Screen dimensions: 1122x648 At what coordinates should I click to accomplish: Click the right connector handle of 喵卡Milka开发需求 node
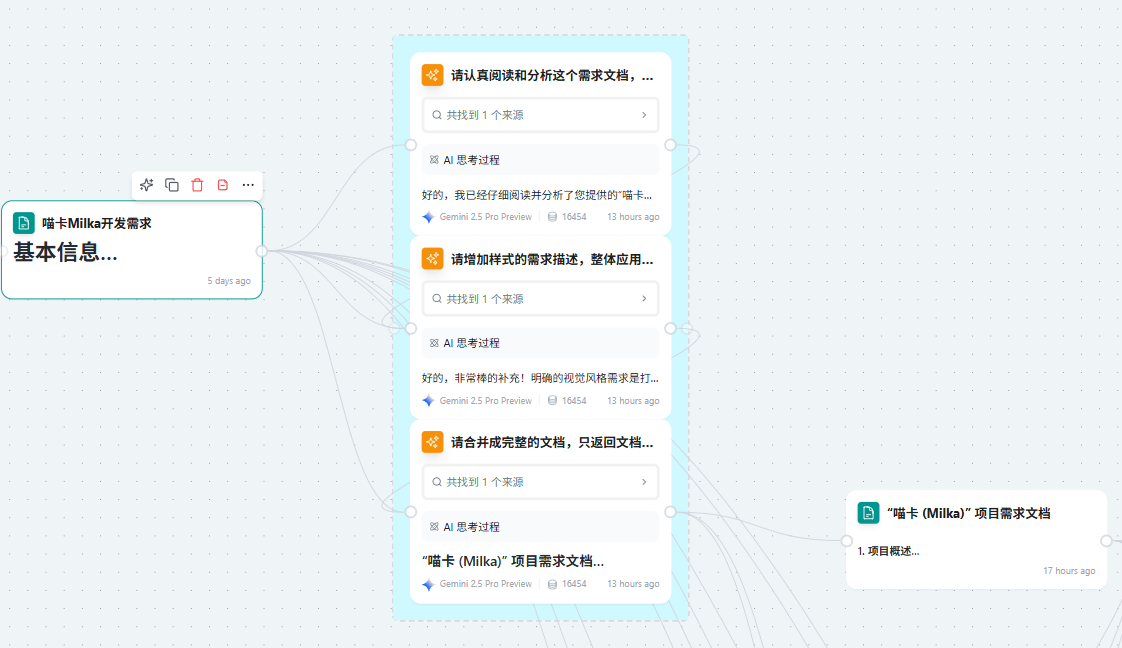click(x=262, y=251)
